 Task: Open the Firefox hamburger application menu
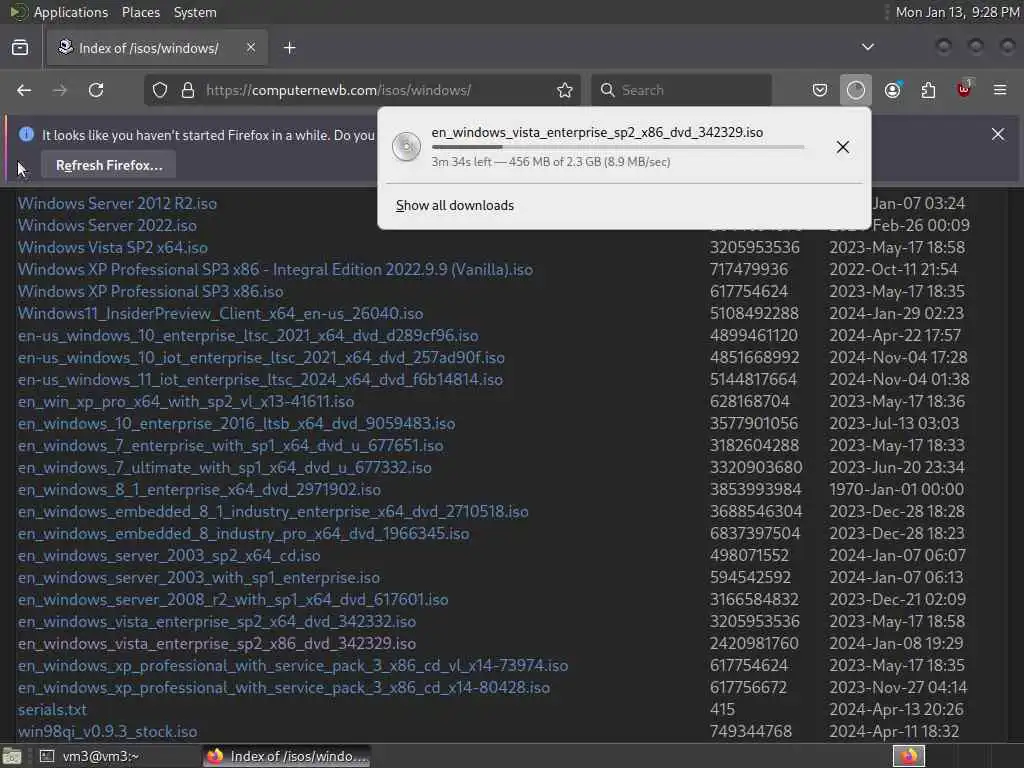[x=1000, y=90]
